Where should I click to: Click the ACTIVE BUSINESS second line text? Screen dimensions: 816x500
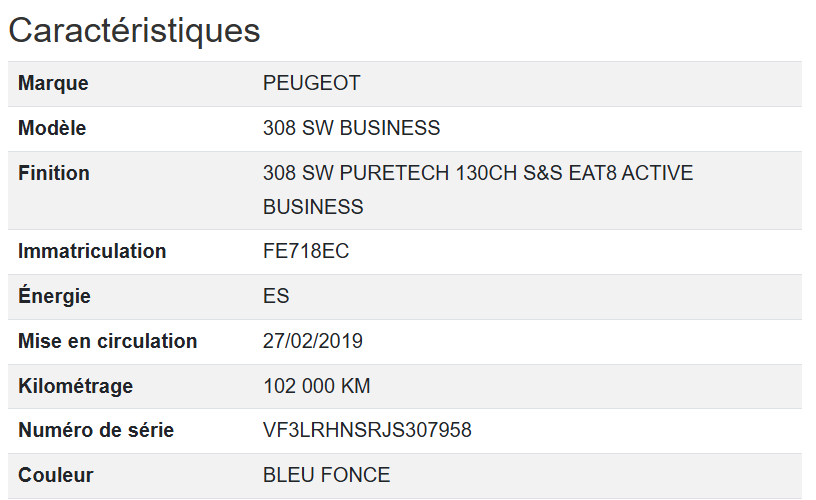pos(313,207)
